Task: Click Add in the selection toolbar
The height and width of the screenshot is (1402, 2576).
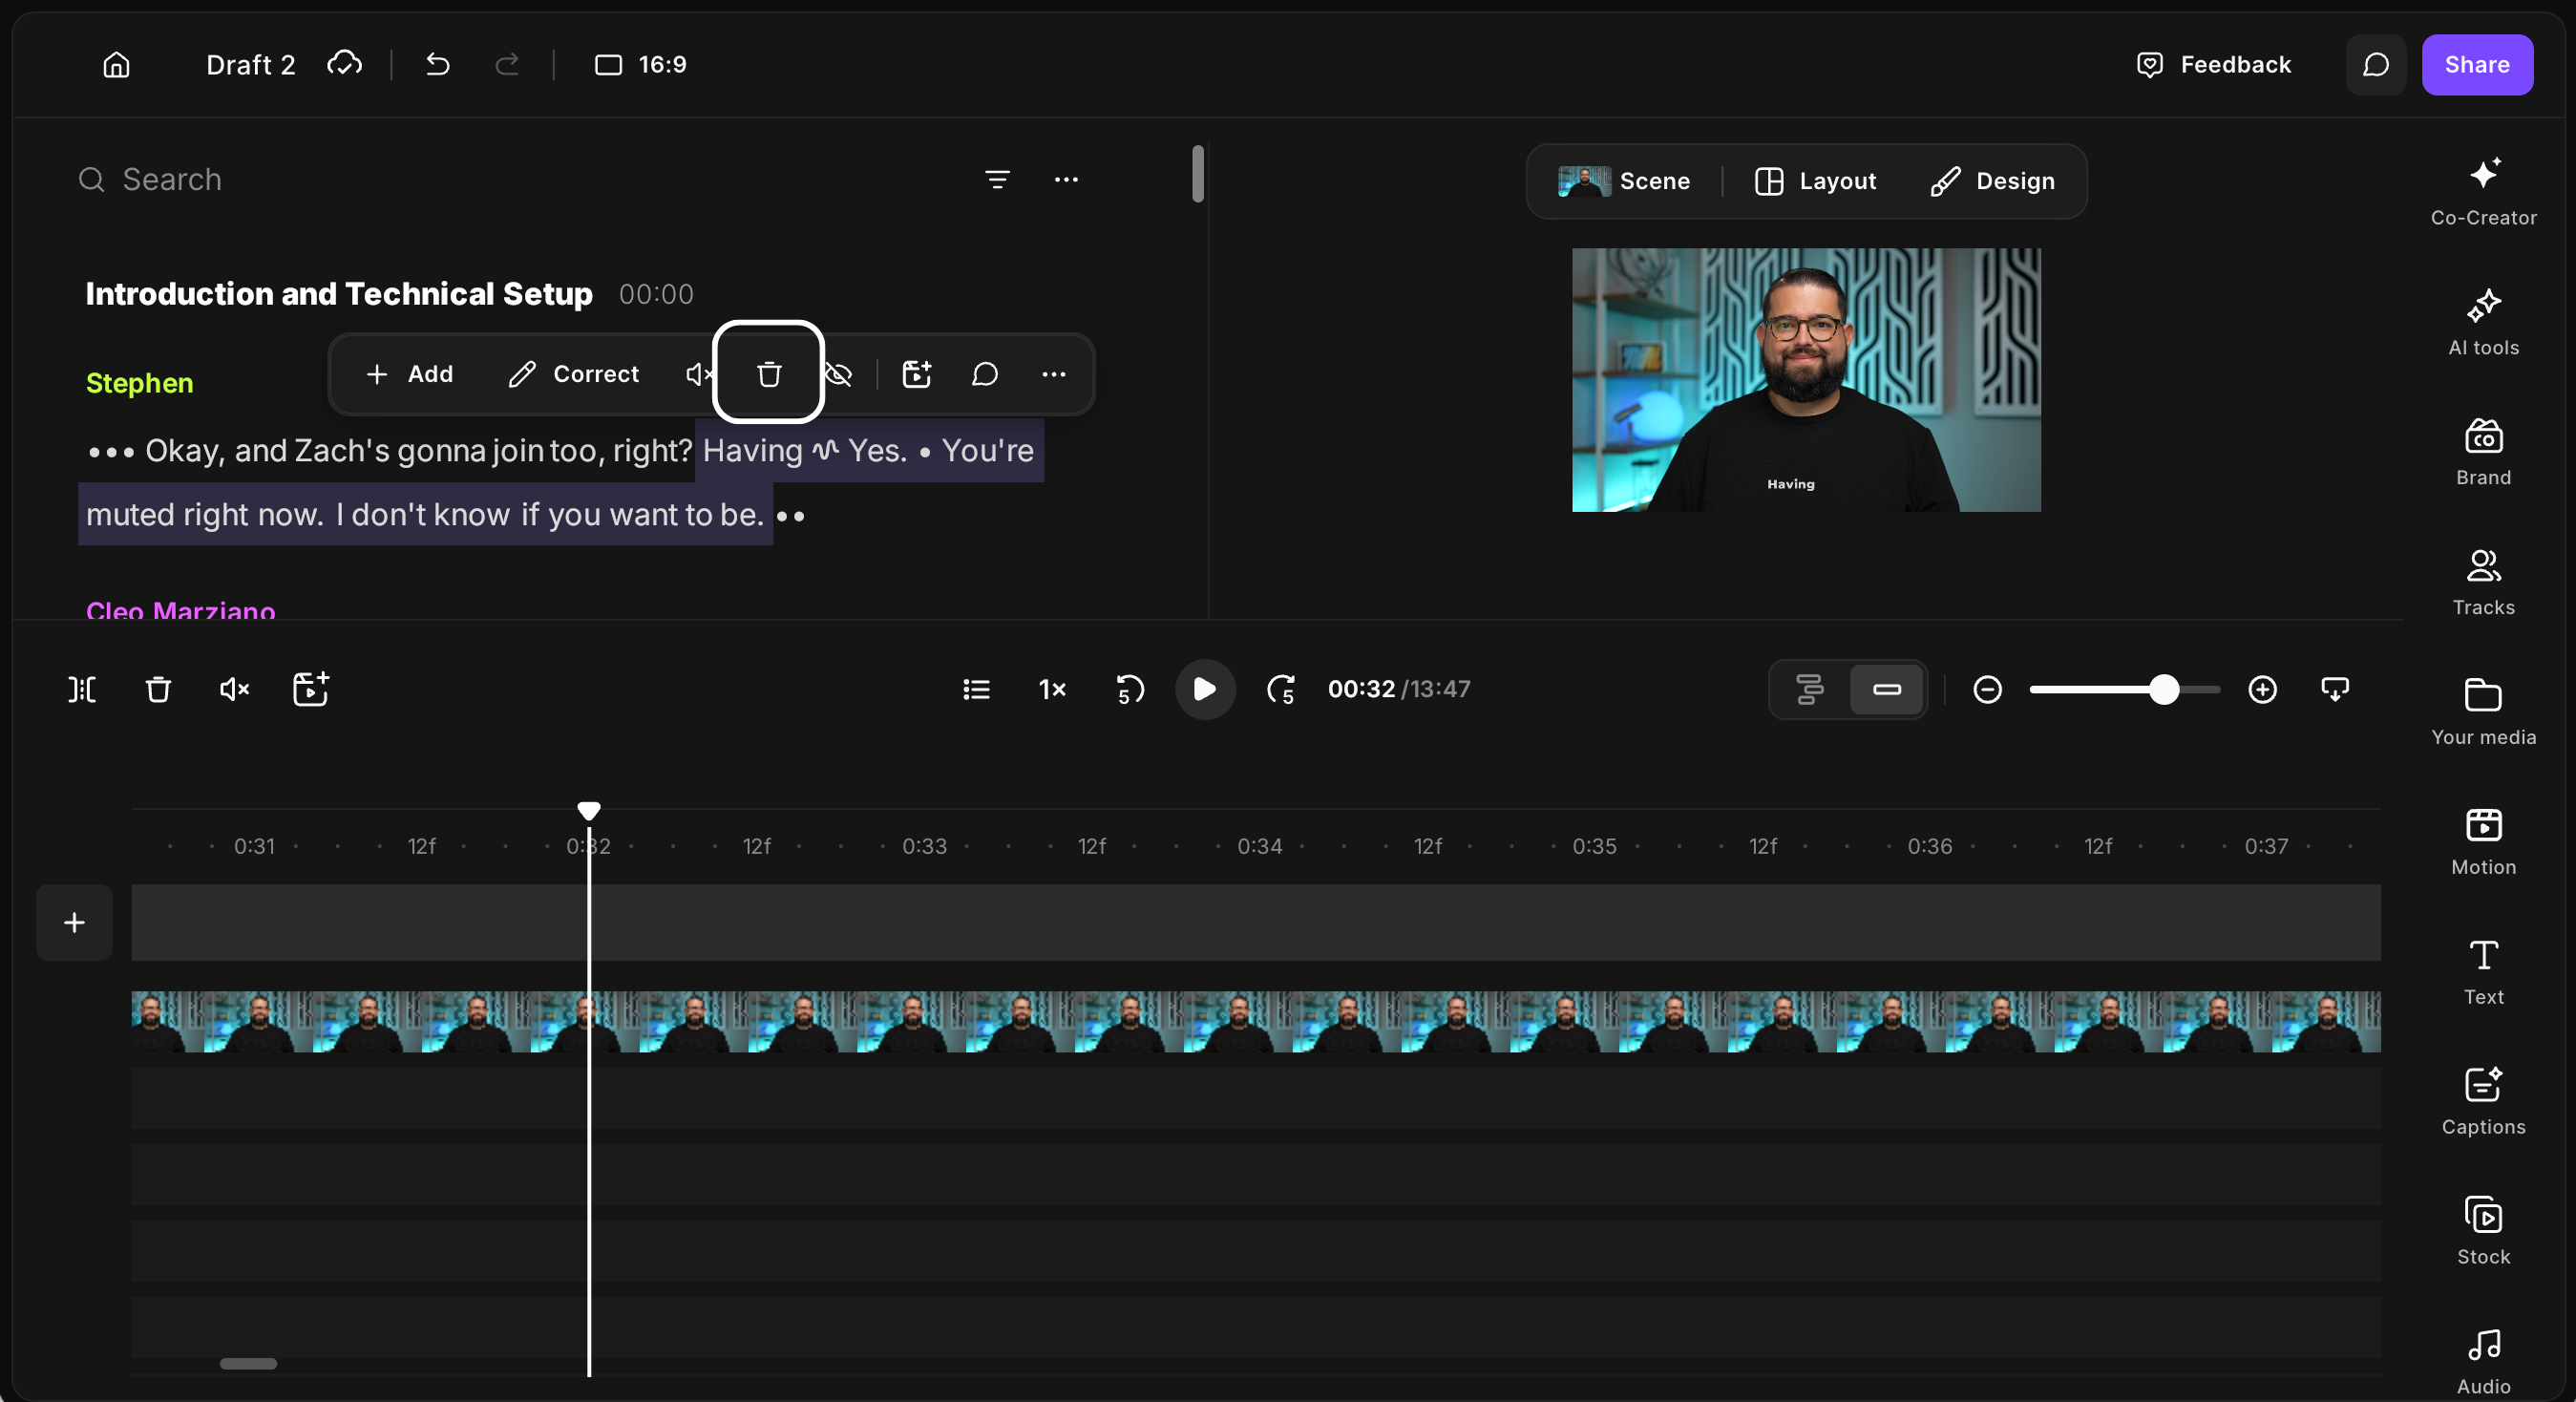Action: (x=409, y=374)
